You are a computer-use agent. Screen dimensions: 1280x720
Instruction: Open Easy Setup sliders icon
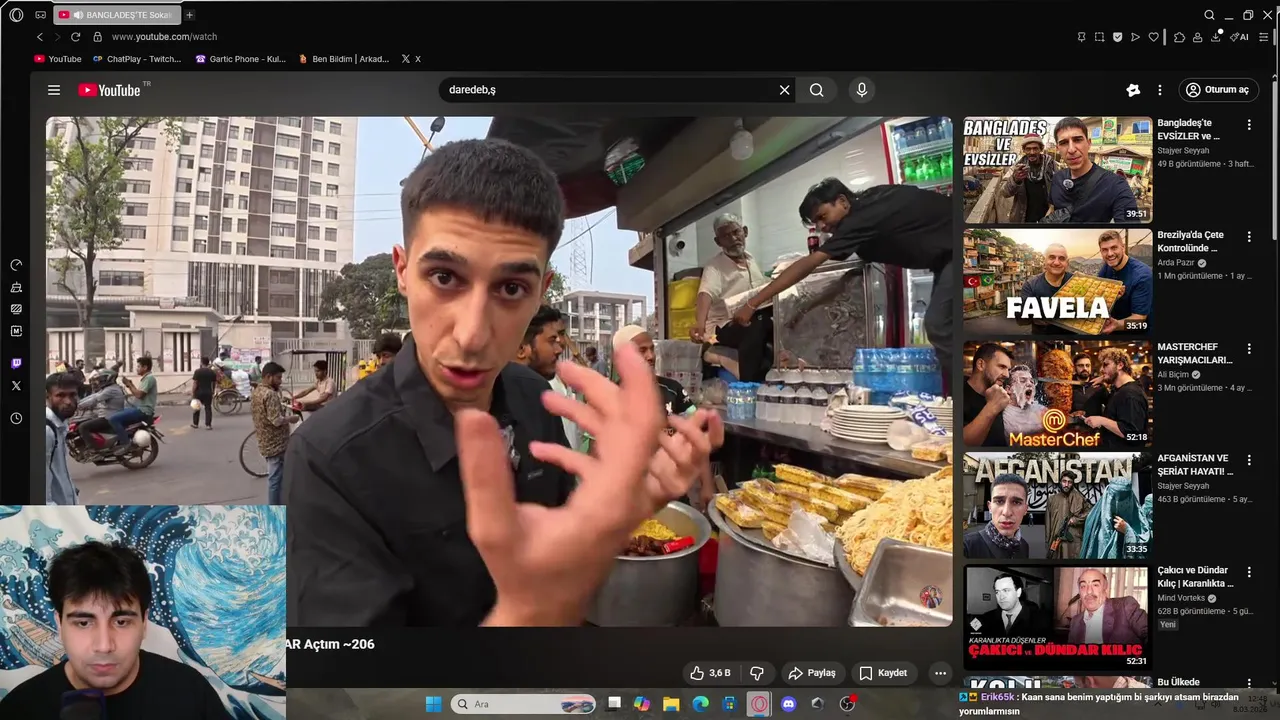[1265, 37]
